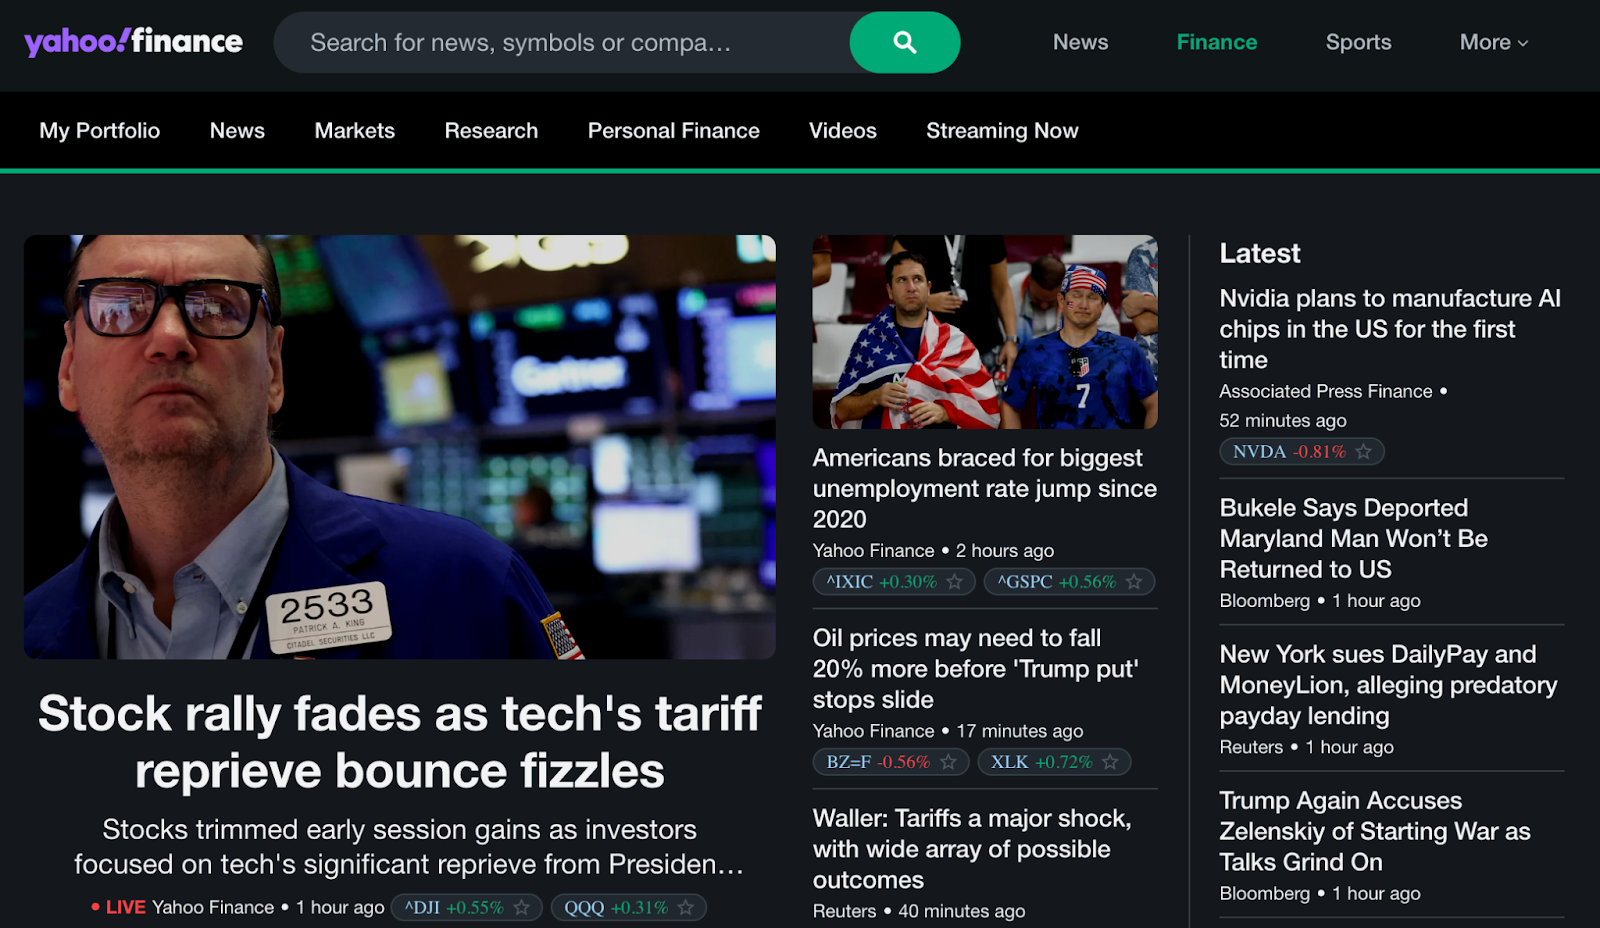Open 'New York sues DailyPay' article

(1388, 685)
